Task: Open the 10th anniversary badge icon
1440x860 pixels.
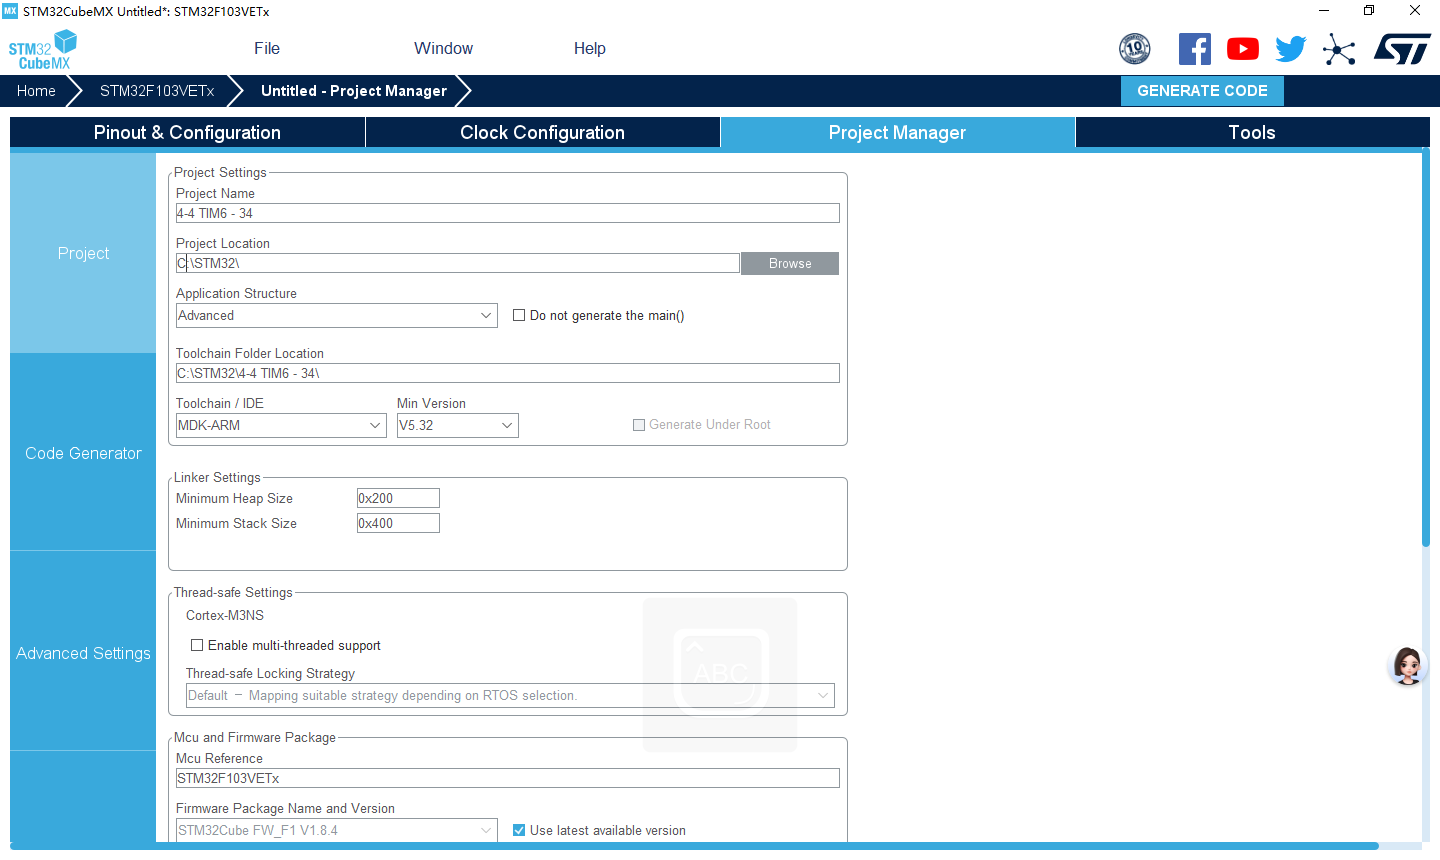Action: click(x=1134, y=49)
